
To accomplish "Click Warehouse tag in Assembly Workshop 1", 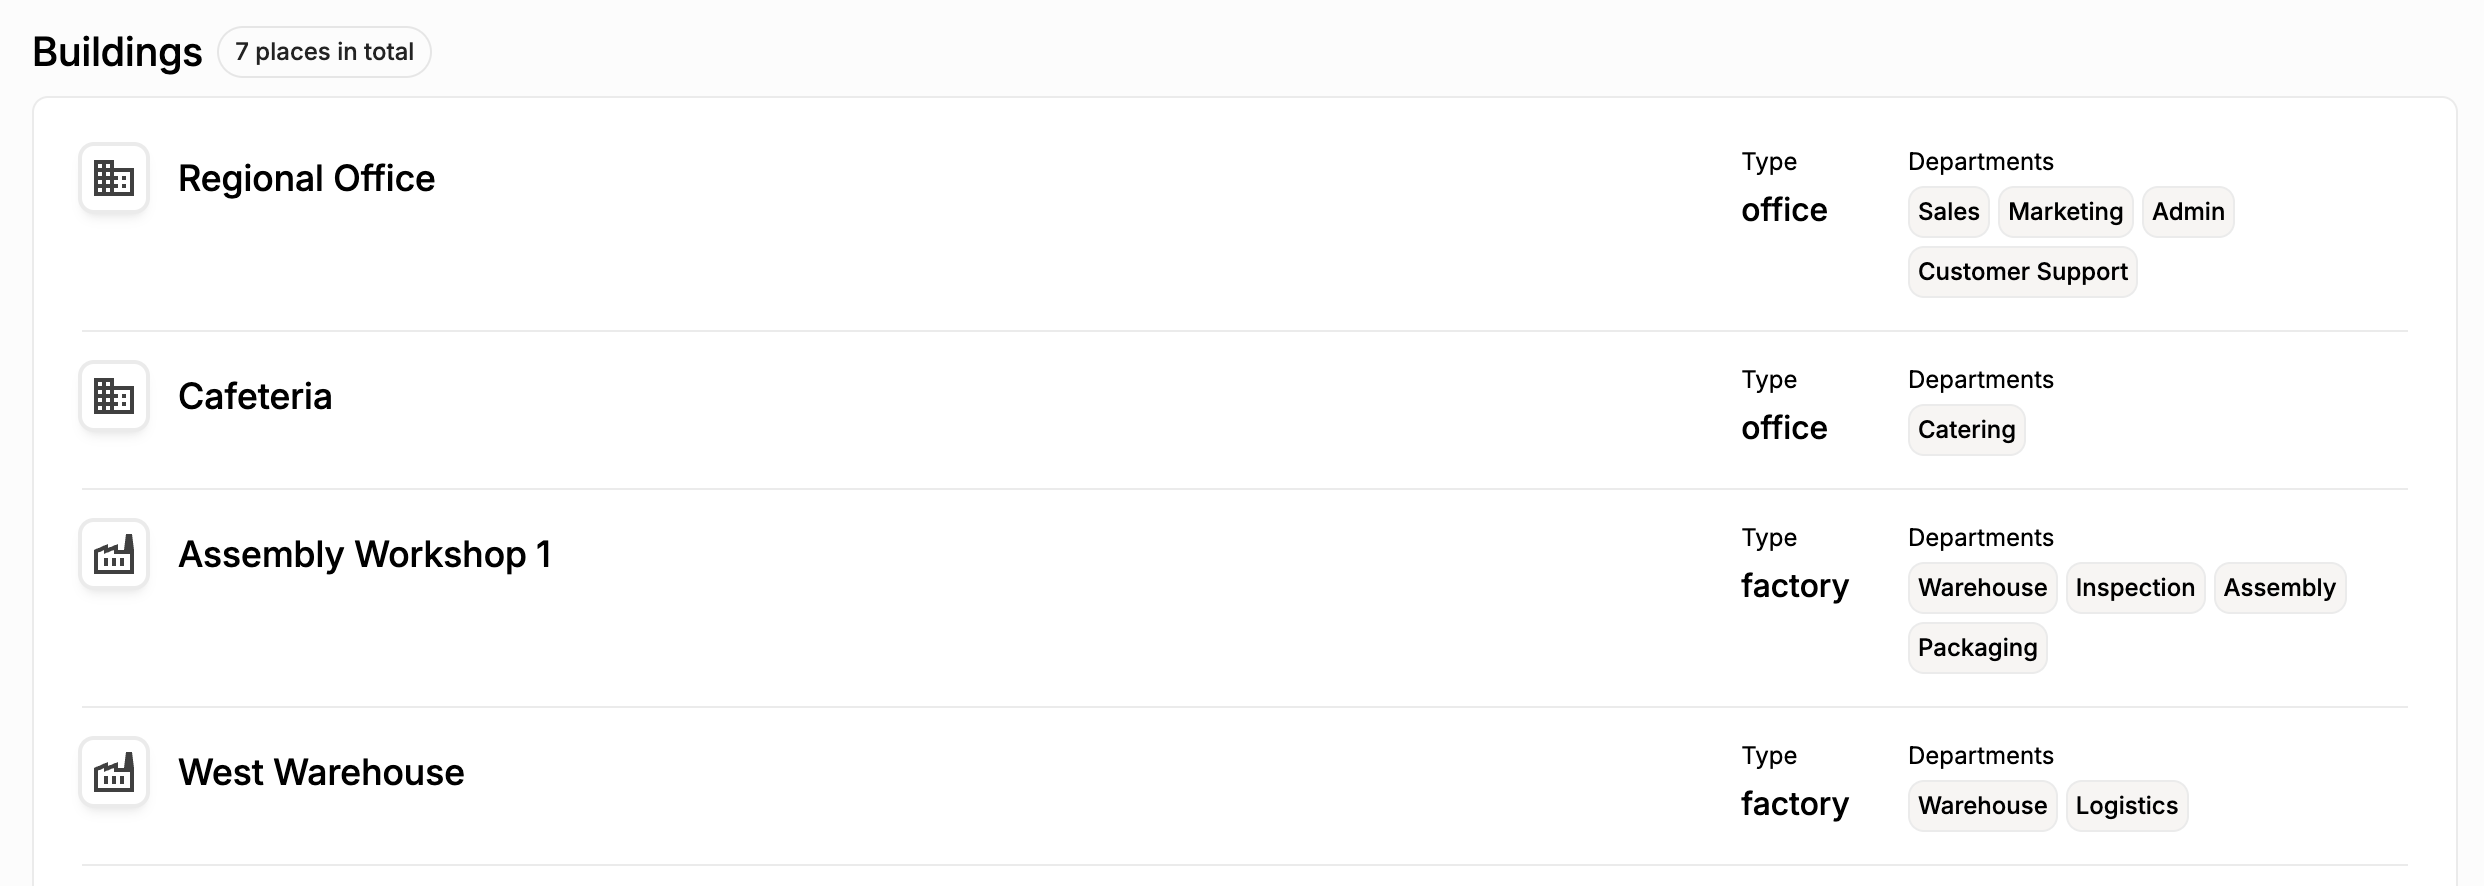I will click(x=1982, y=588).
